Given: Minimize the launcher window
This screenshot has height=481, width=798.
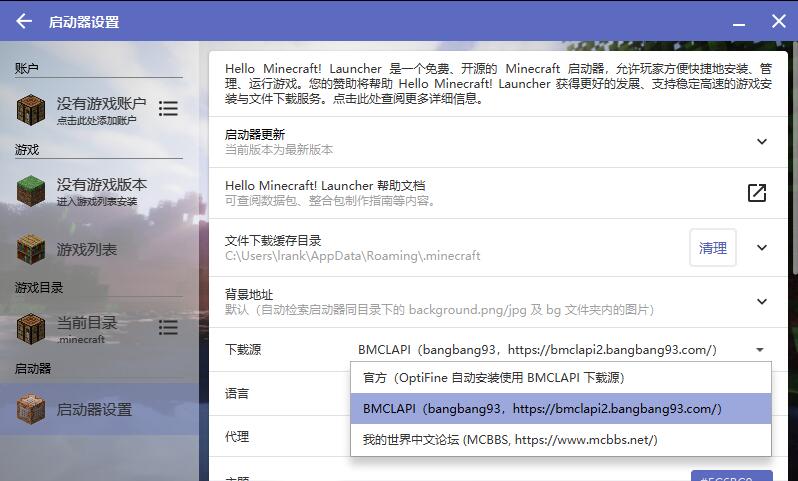Looking at the screenshot, I should pyautogui.click(x=739, y=23).
